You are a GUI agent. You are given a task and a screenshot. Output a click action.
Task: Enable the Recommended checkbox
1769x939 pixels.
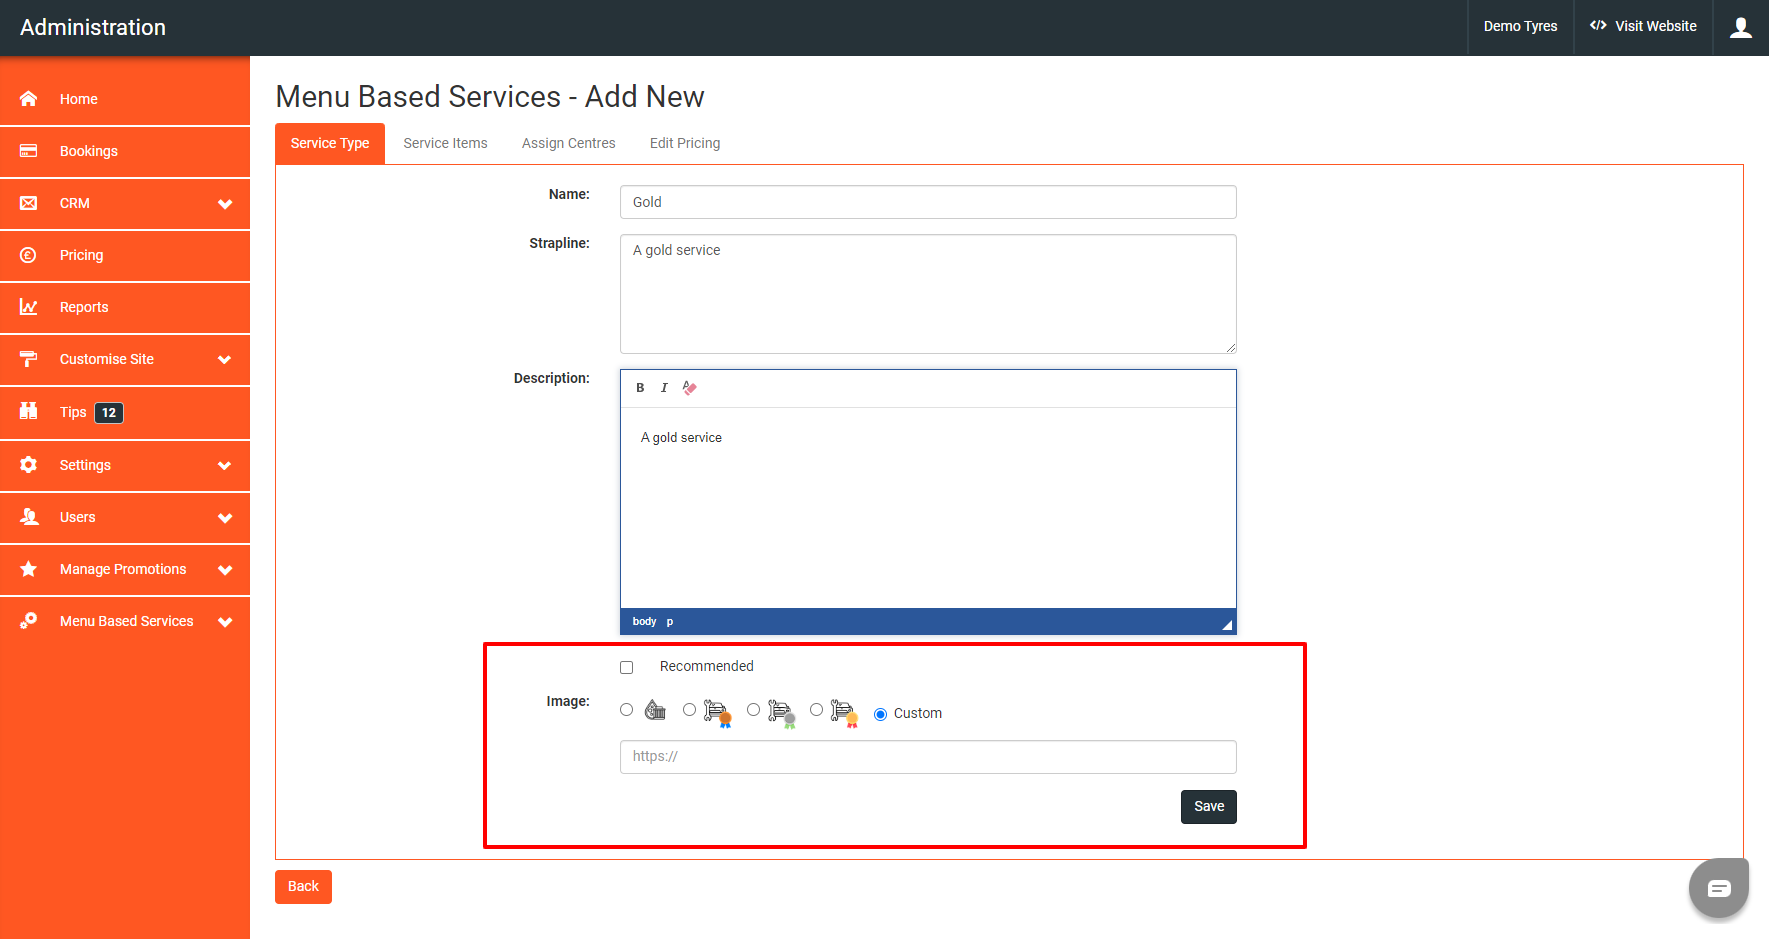point(627,666)
